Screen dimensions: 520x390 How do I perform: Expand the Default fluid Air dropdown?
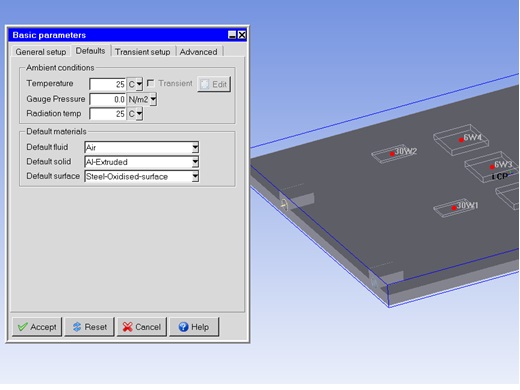pos(195,147)
